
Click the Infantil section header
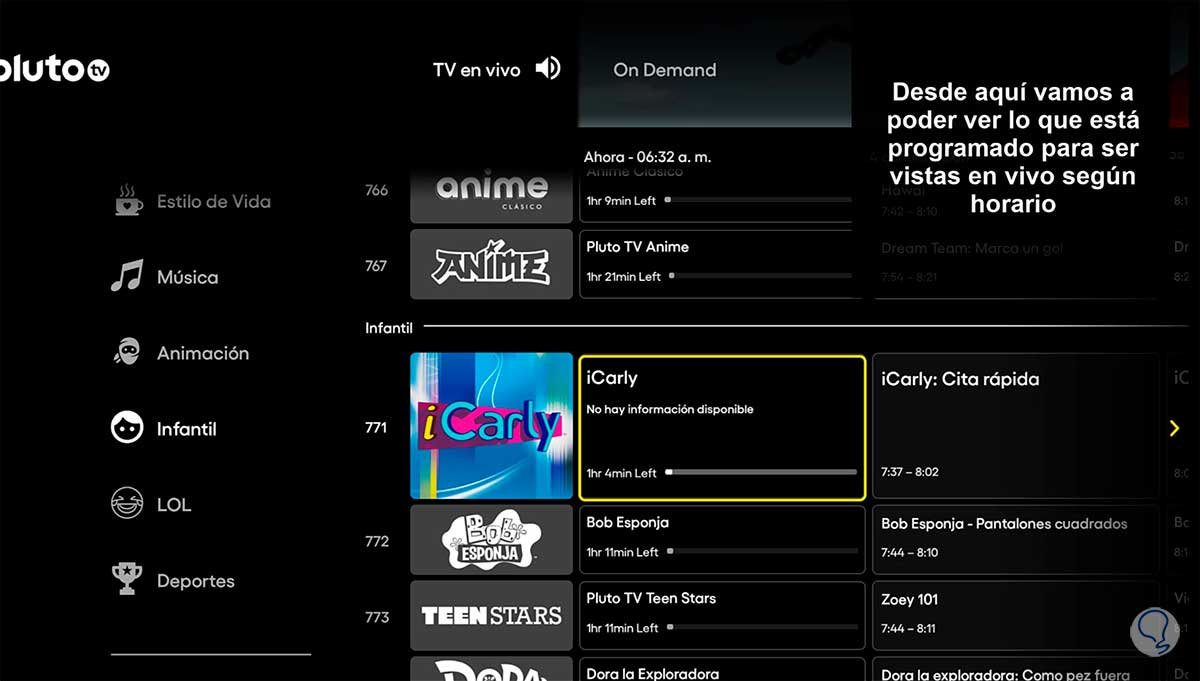(389, 327)
